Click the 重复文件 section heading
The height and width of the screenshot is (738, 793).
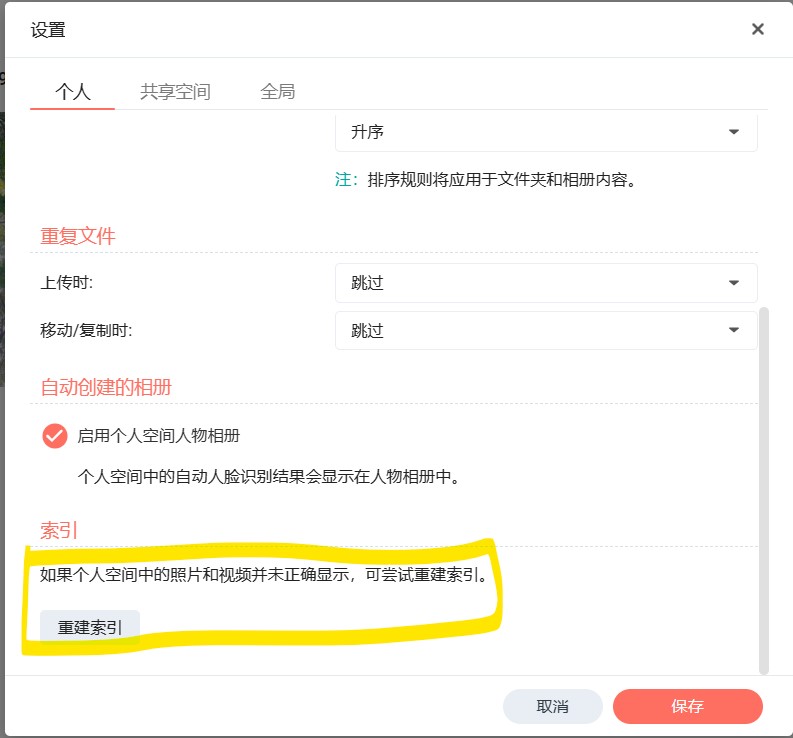(x=78, y=236)
